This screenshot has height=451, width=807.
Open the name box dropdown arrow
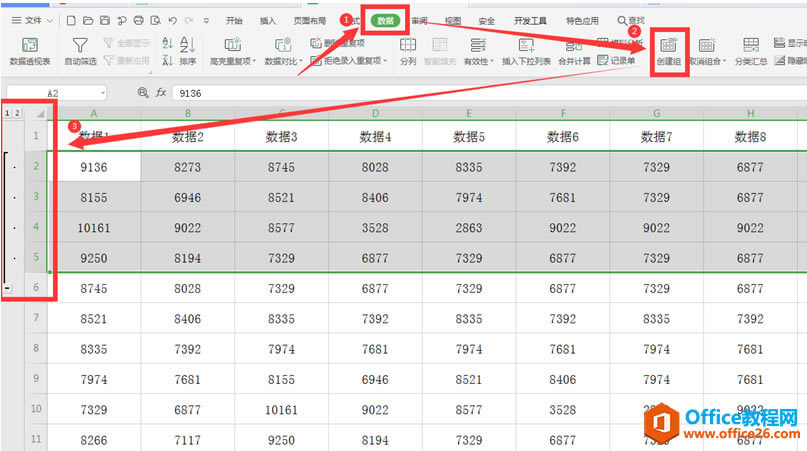point(103,93)
